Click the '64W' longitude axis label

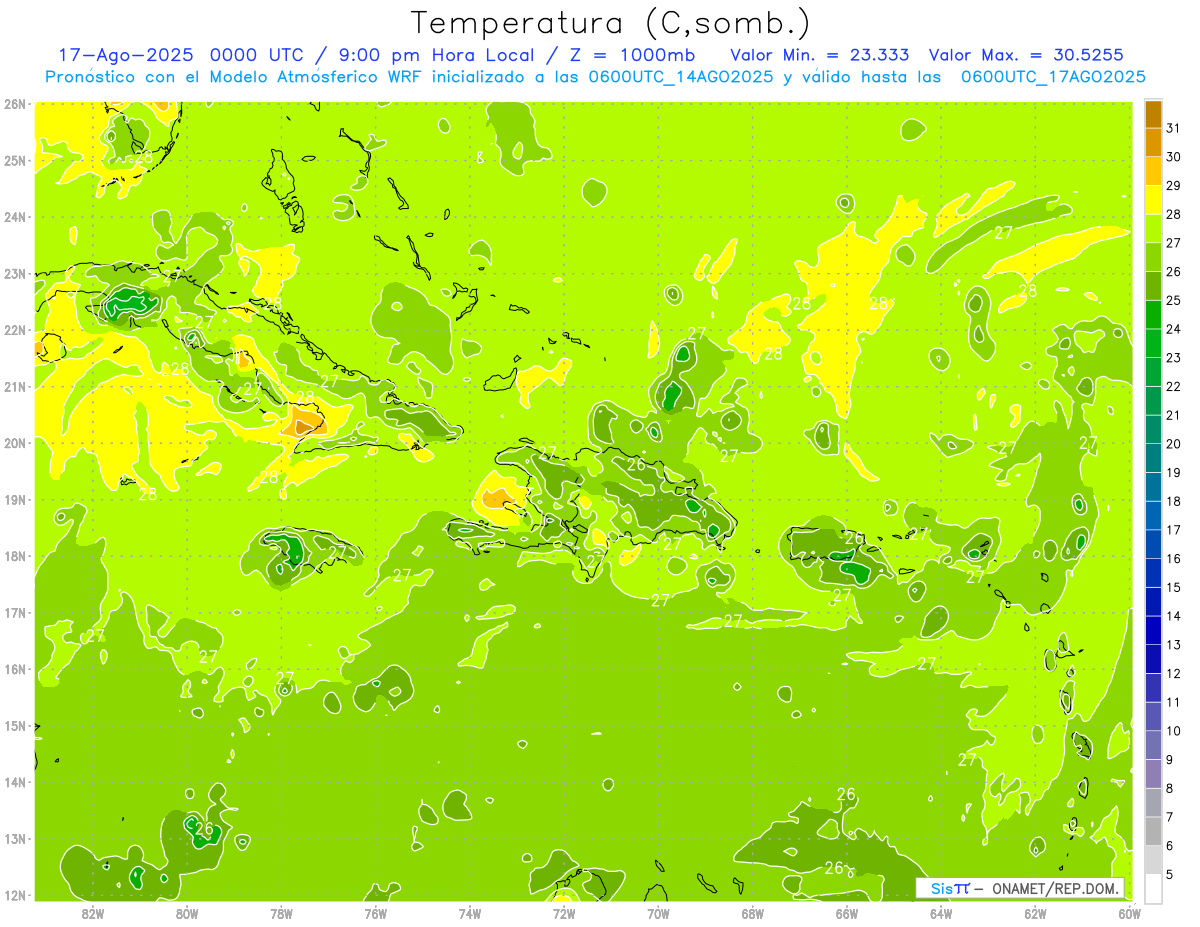941,913
